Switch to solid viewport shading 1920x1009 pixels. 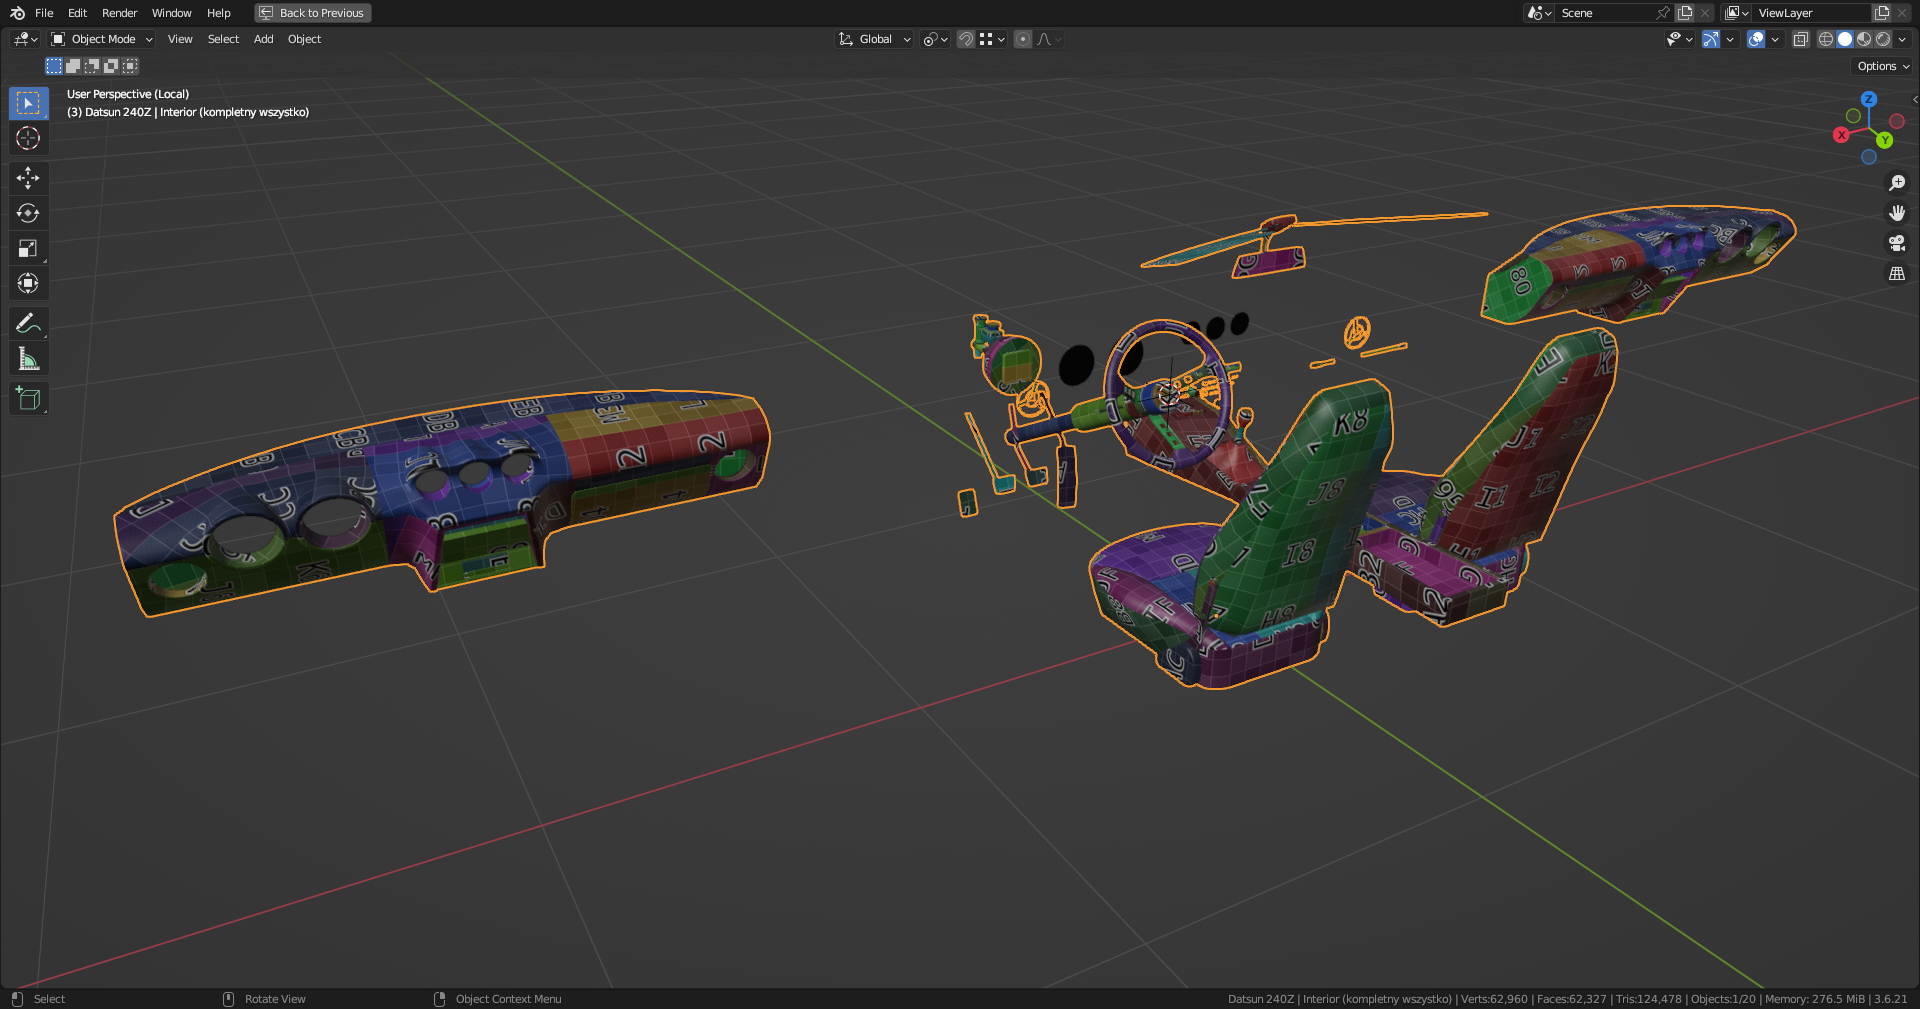coord(1845,39)
